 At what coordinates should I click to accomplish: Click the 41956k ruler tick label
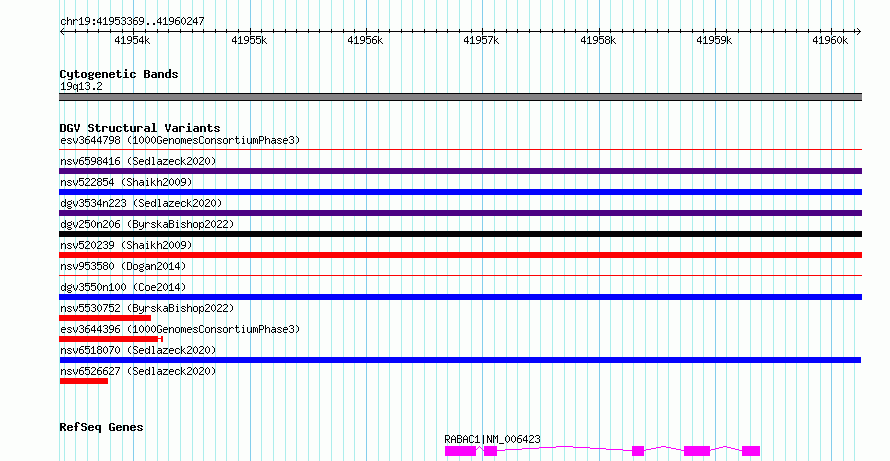coord(365,40)
